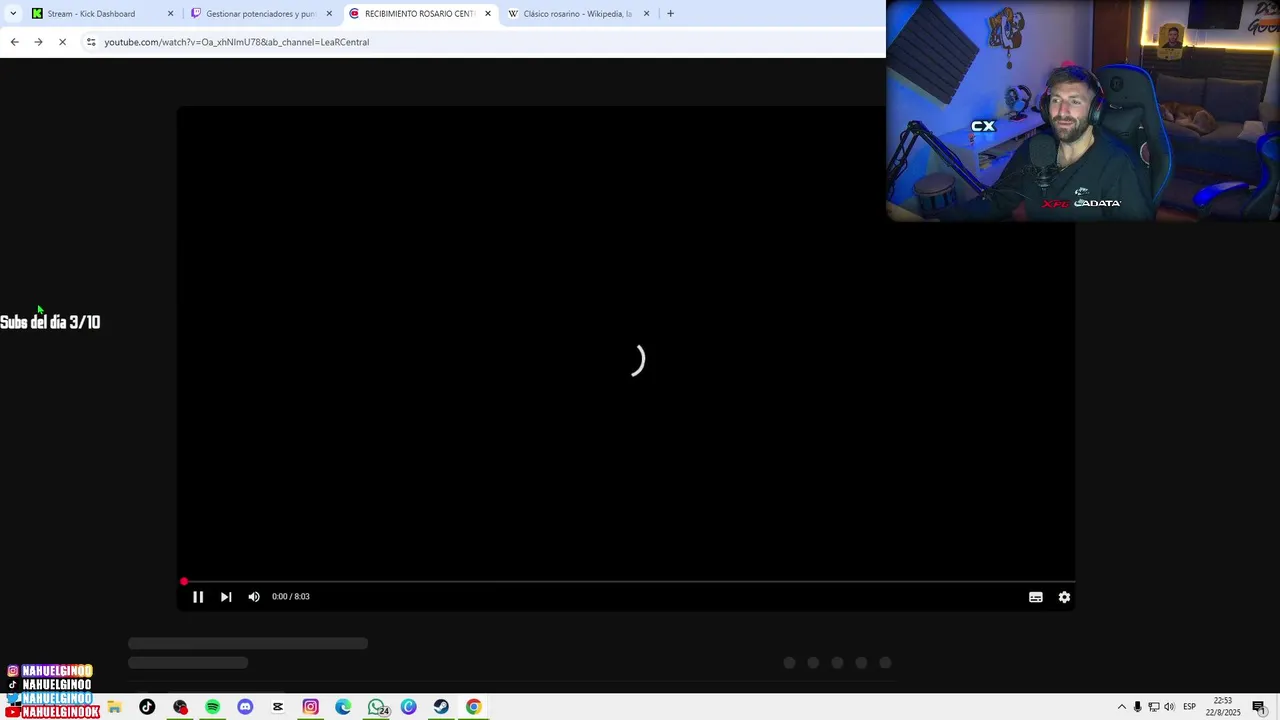Click the microphone tray icon
This screenshot has width=1280, height=720.
point(1137,707)
